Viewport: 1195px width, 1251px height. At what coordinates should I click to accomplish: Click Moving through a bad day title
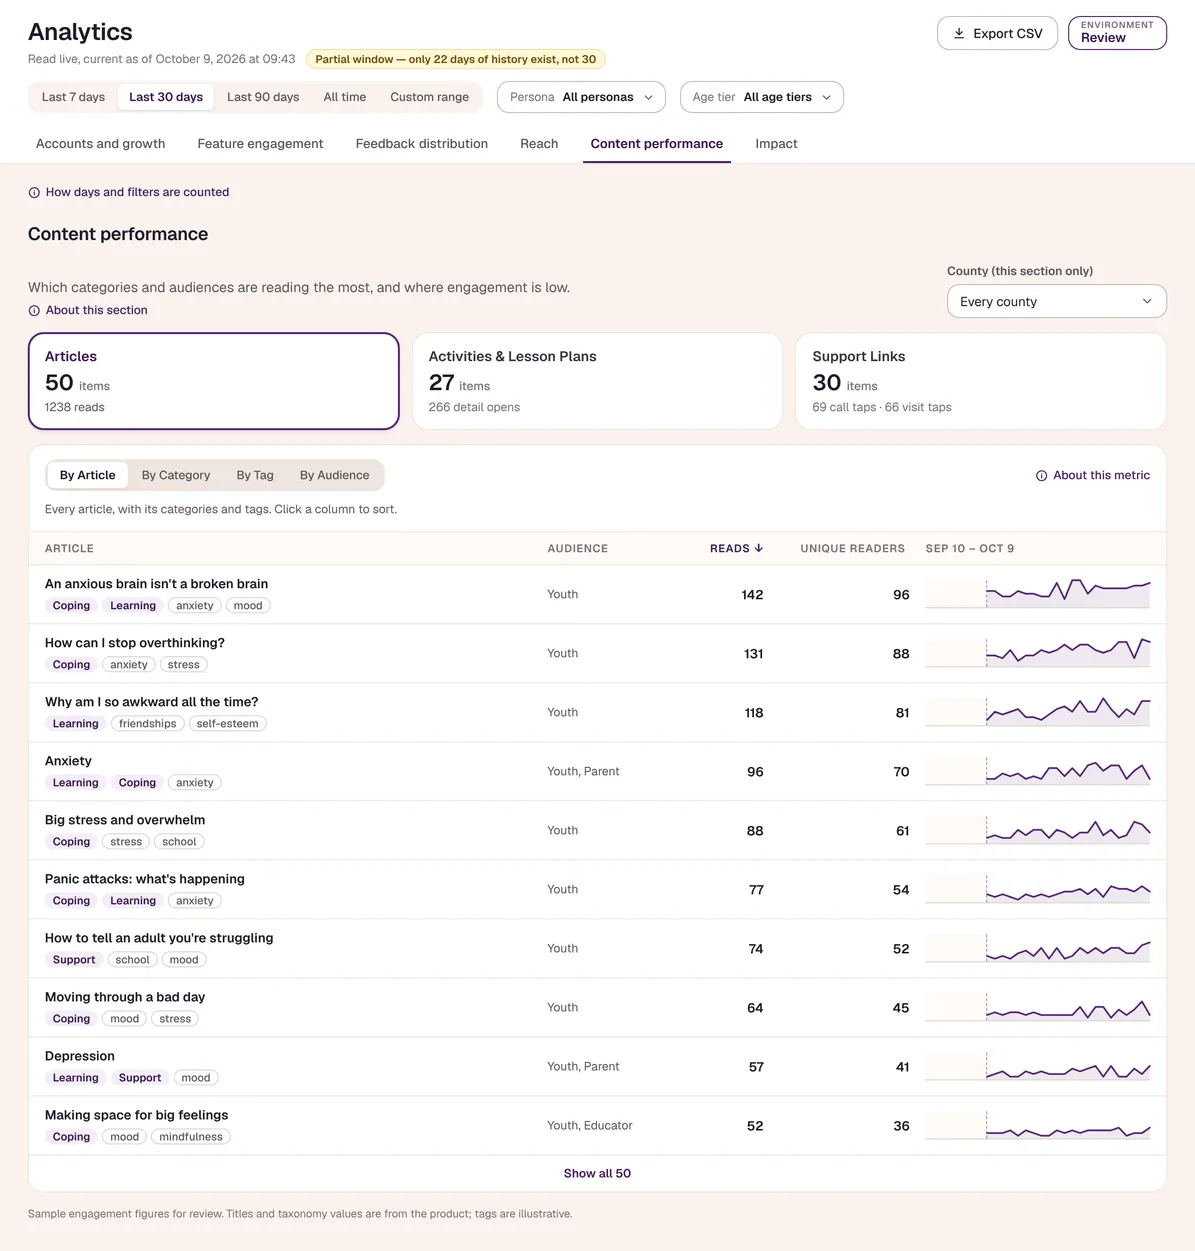pyautogui.click(x=125, y=997)
